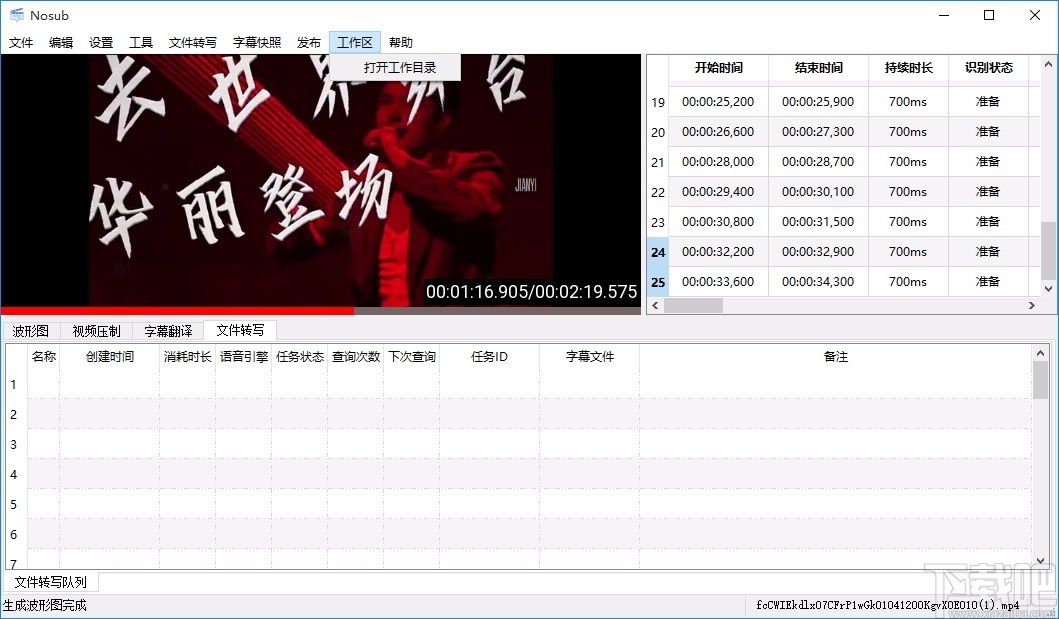Click the 创建时间 column header
Screen dimensions: 1059x619
[110, 356]
